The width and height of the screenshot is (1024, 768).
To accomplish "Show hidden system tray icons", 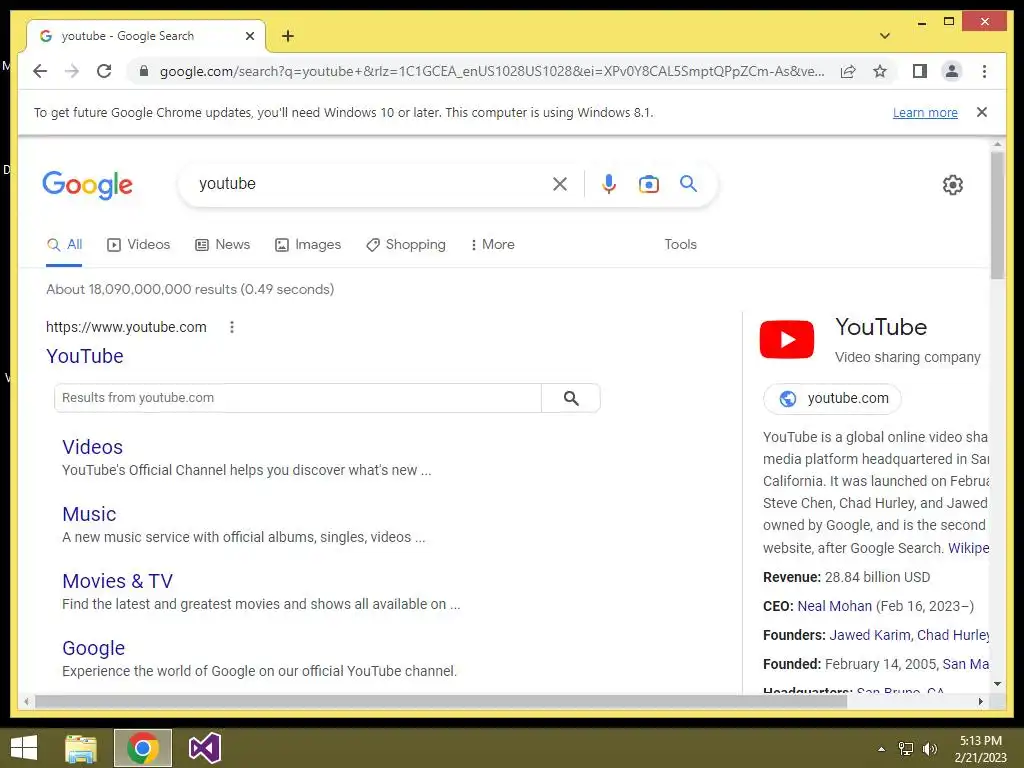I will point(881,749).
